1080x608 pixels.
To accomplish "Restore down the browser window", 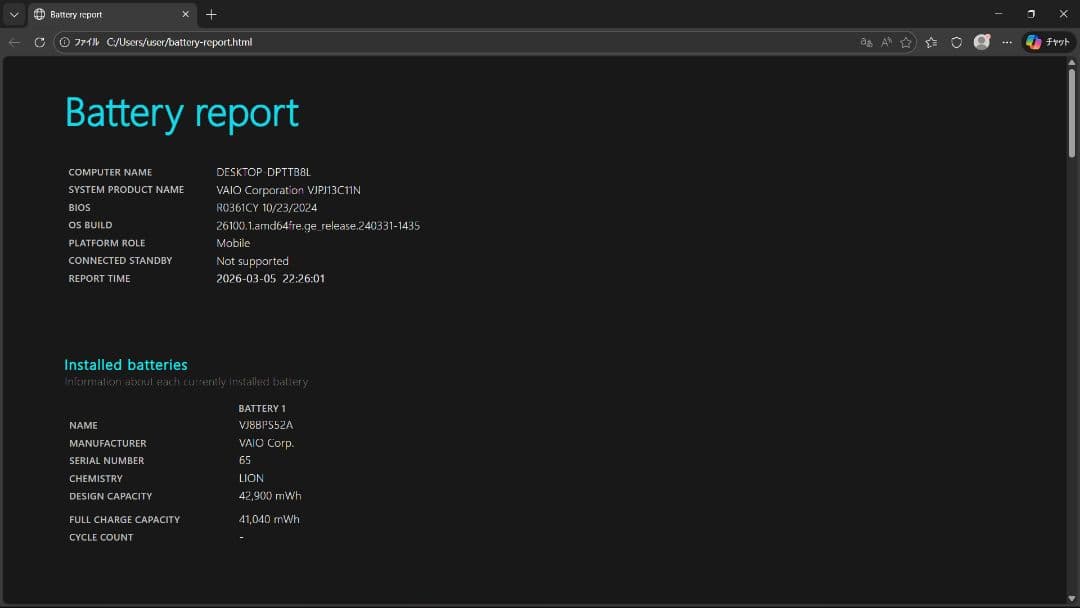I will [x=1031, y=14].
